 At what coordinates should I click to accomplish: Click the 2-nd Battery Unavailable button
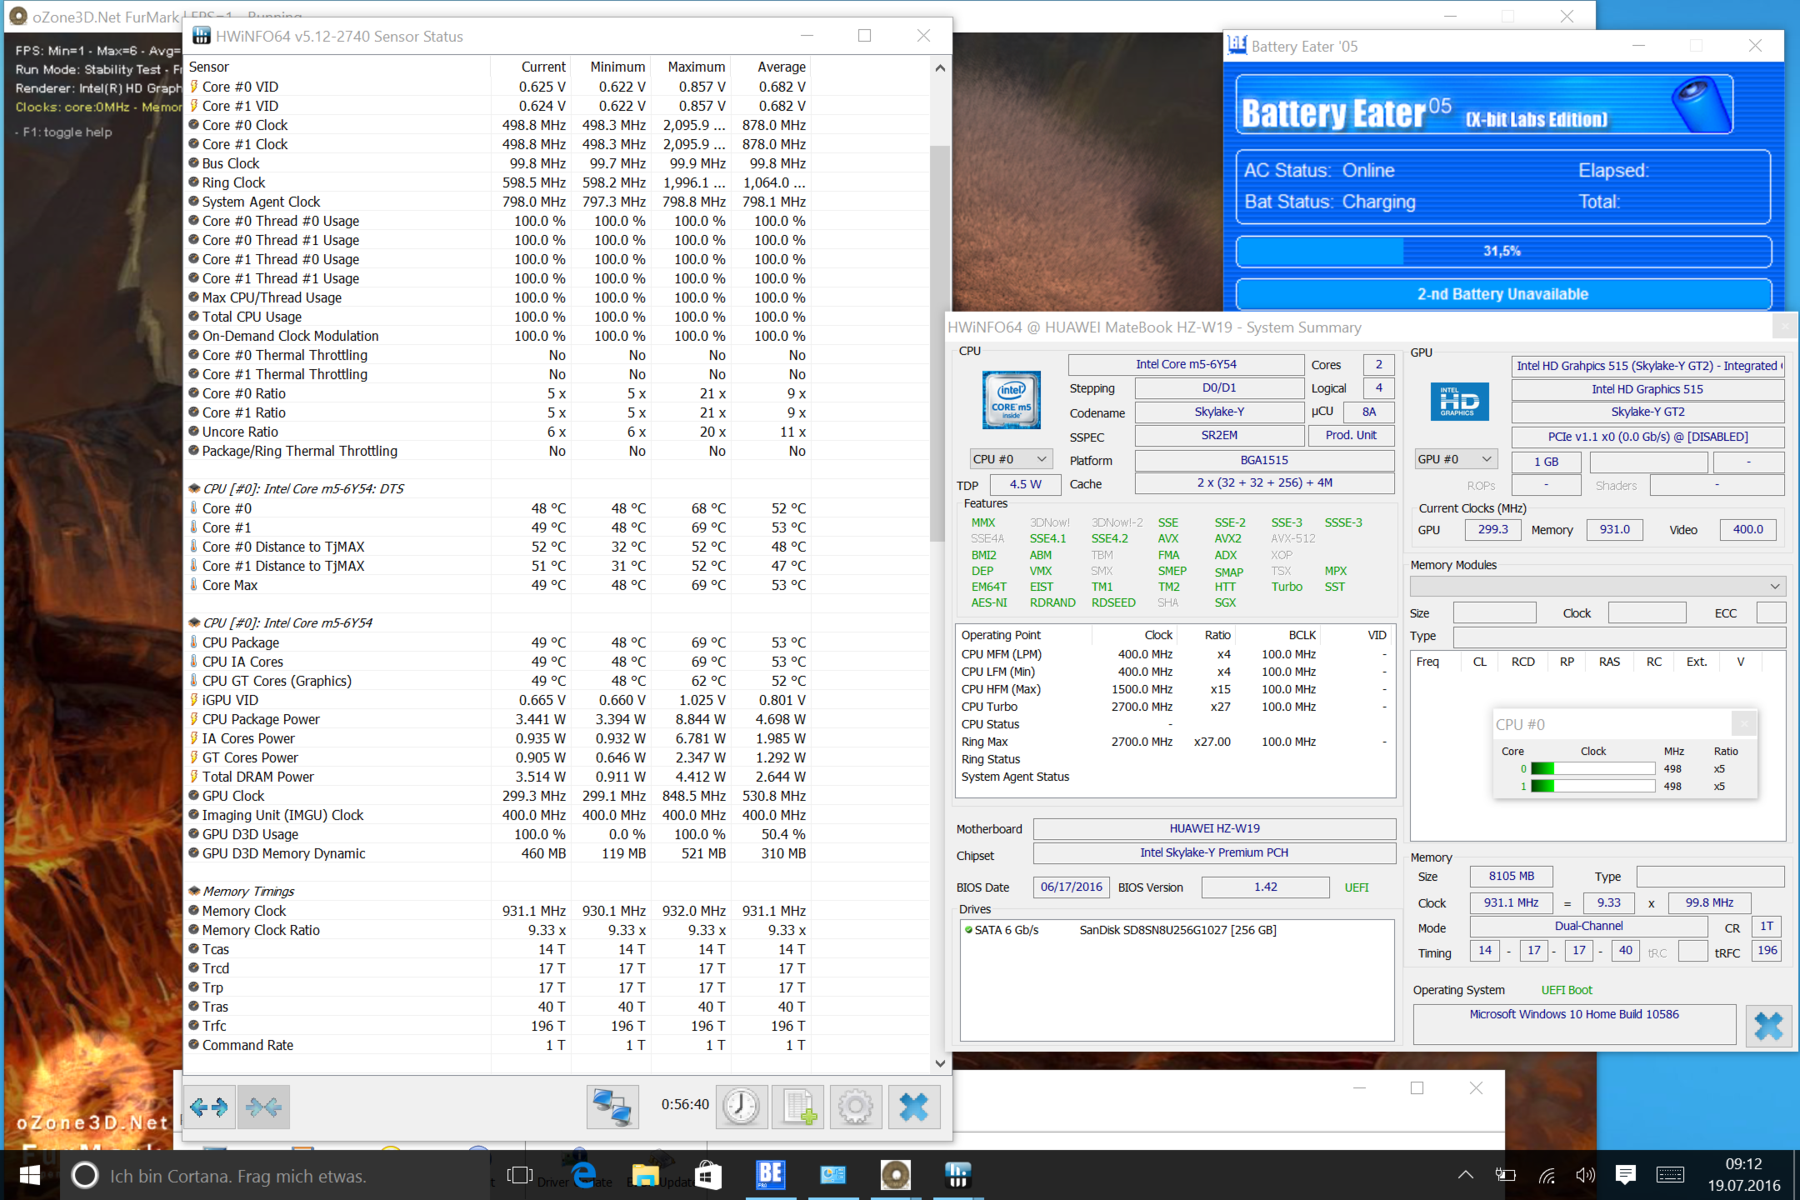tap(1503, 294)
